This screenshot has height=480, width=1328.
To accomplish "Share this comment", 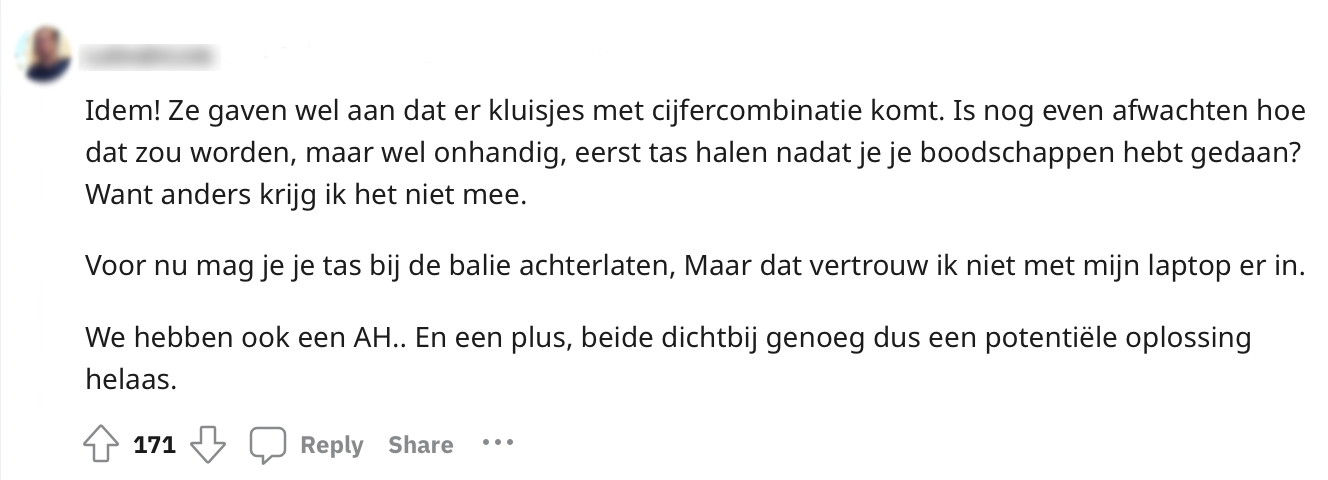I will coord(420,445).
